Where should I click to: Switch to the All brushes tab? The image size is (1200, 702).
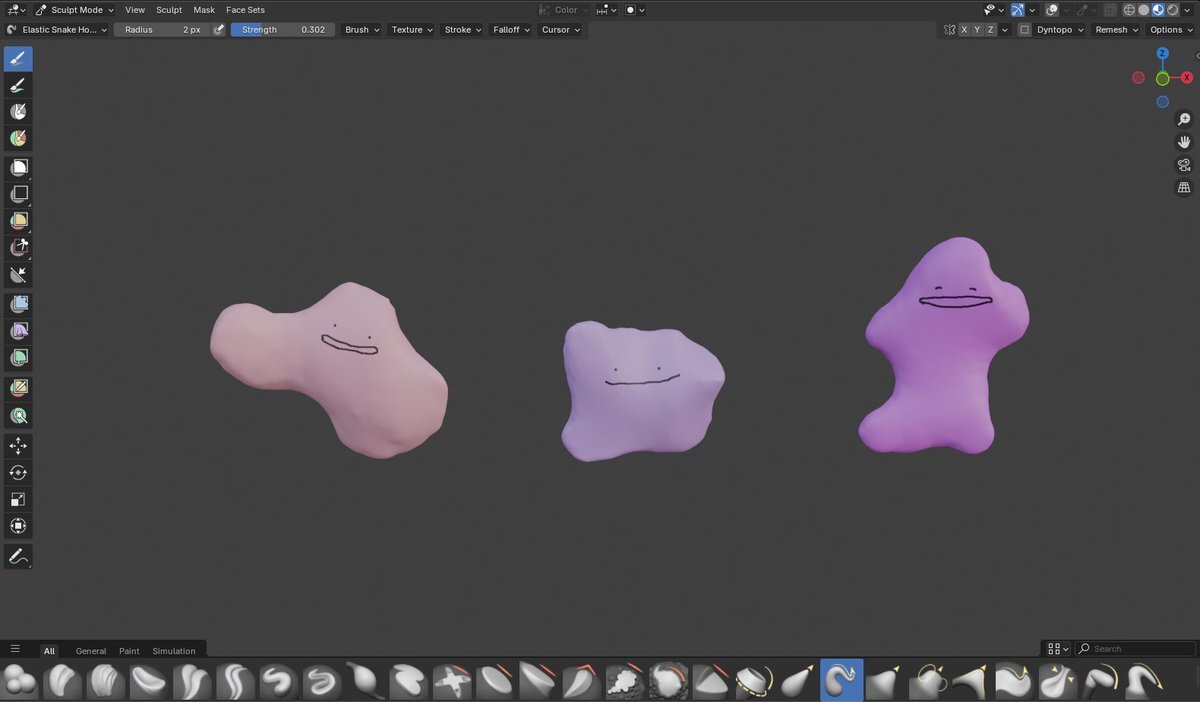[49, 651]
